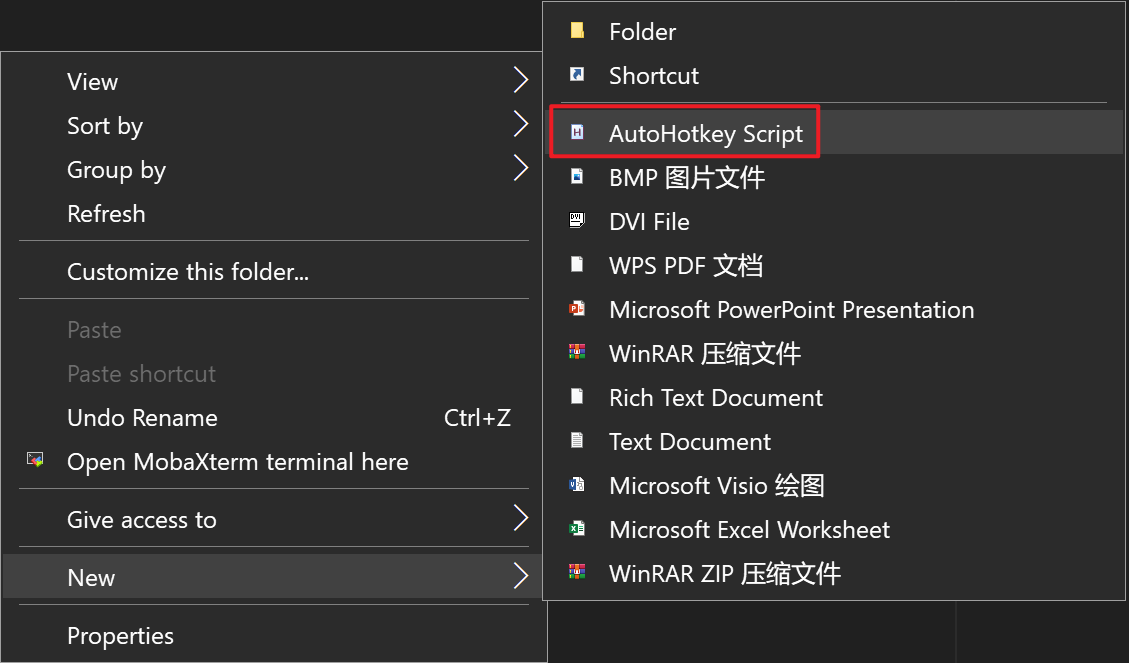Click the yellow Folder icon

[577, 30]
